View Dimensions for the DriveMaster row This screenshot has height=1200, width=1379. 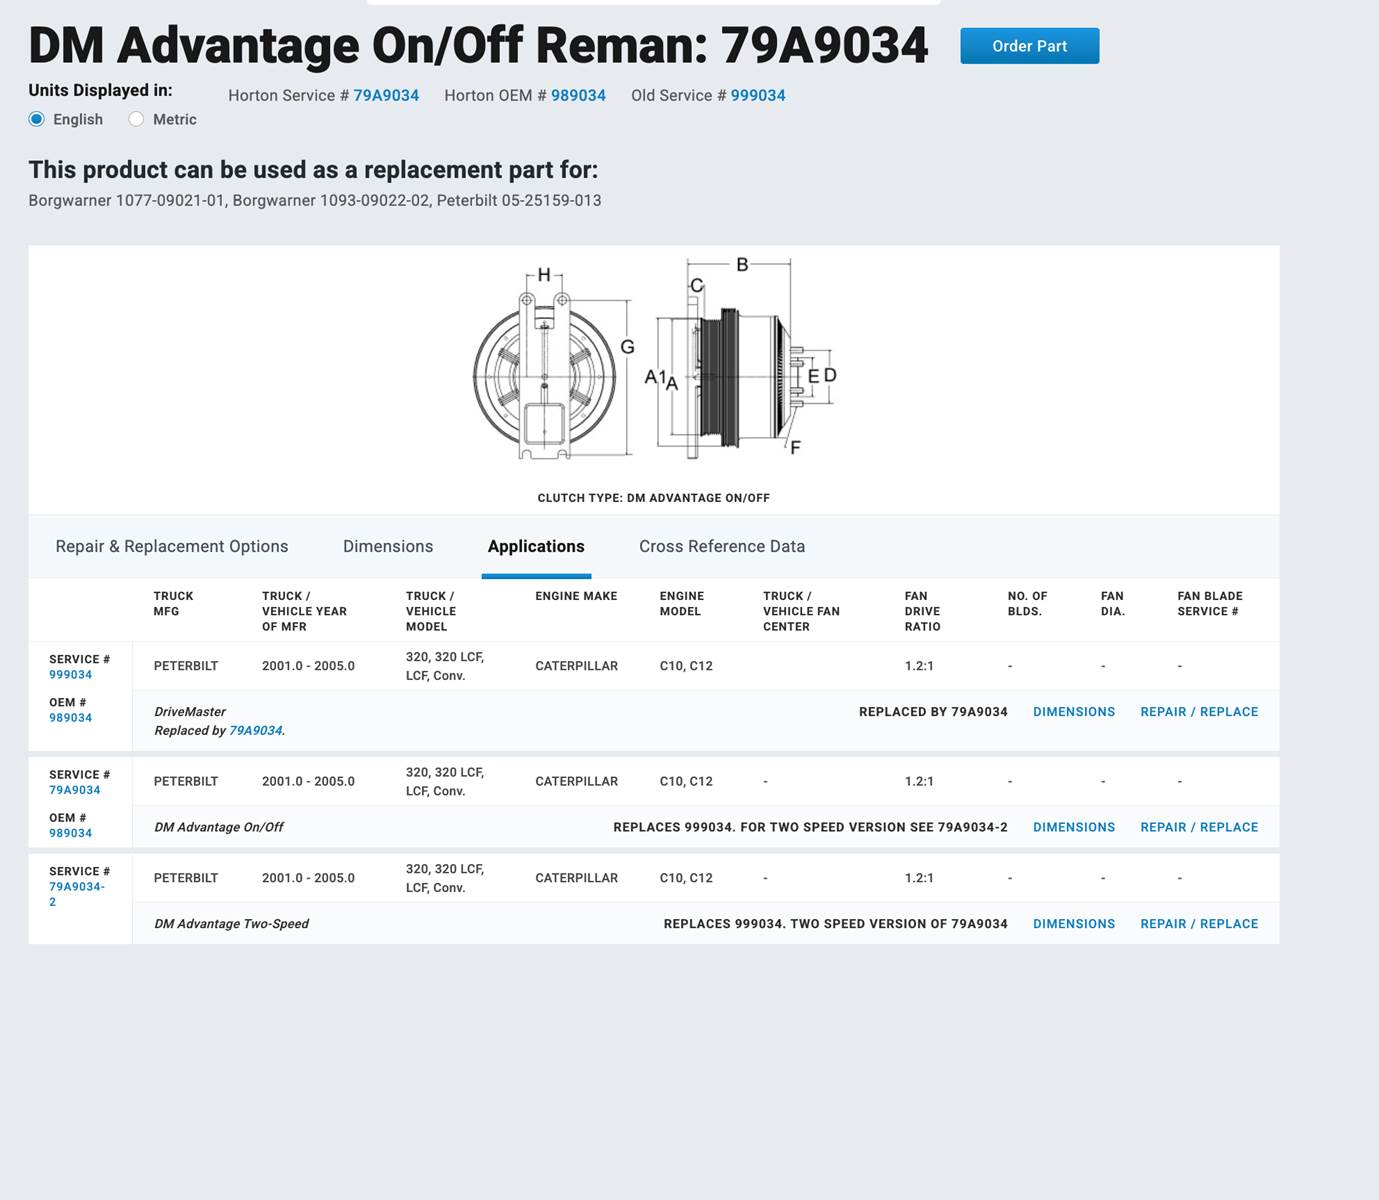tap(1073, 712)
